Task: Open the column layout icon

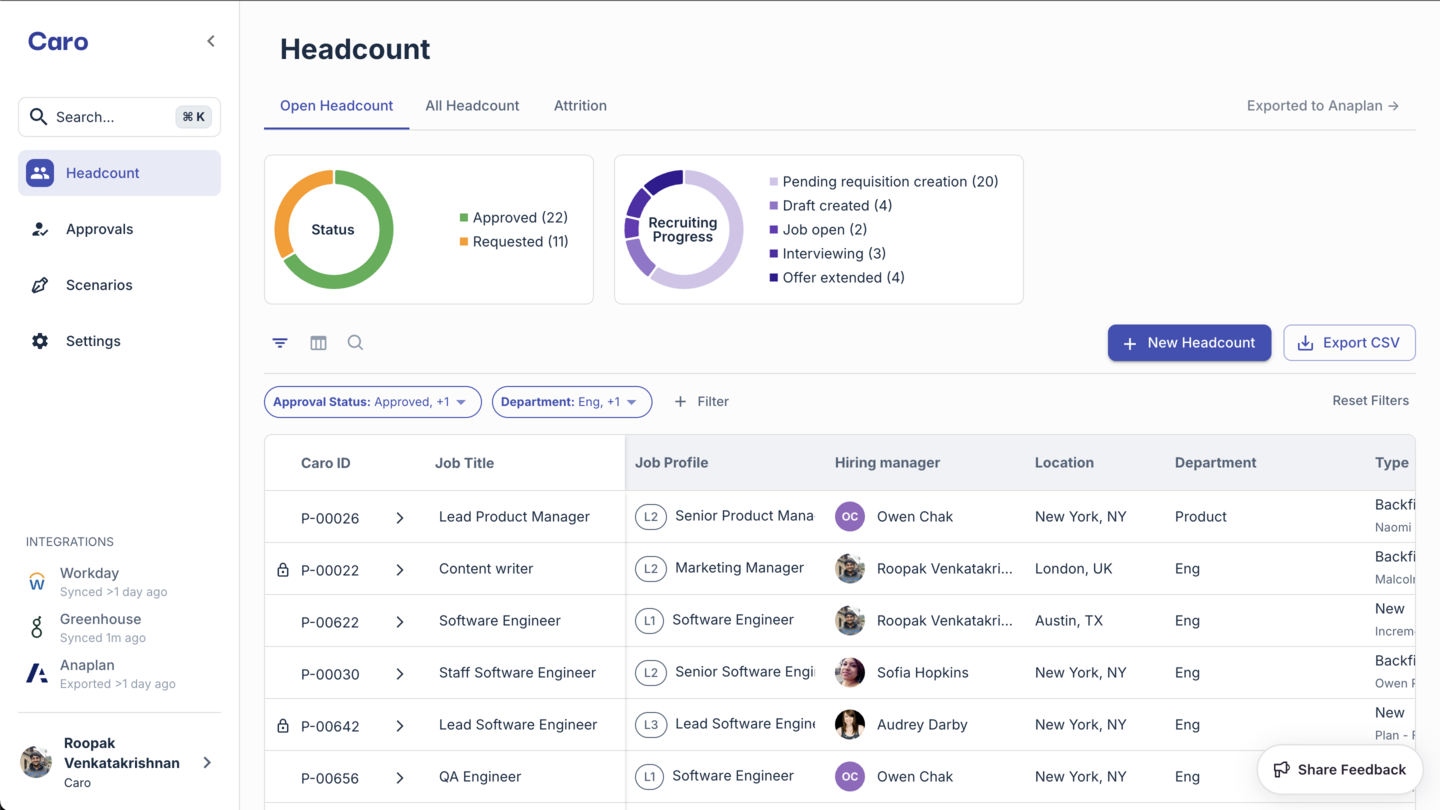Action: click(318, 343)
